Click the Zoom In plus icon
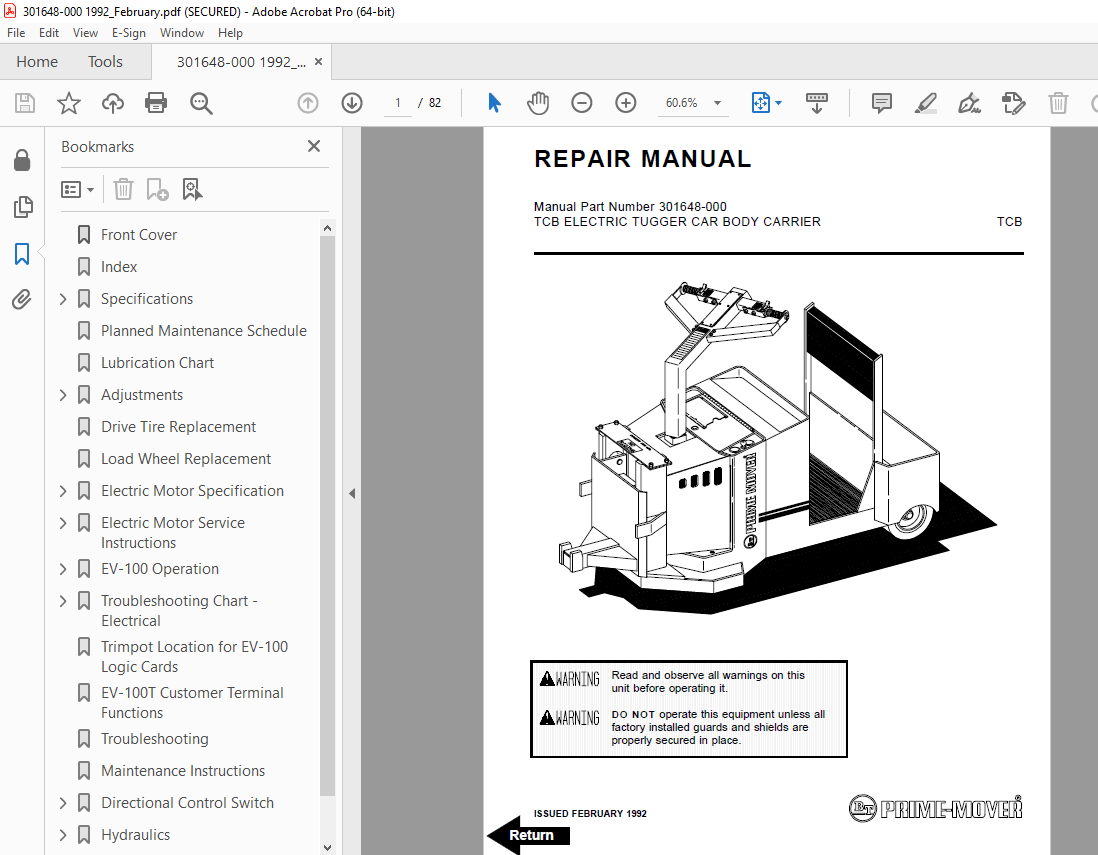This screenshot has height=855, width=1098. [626, 103]
